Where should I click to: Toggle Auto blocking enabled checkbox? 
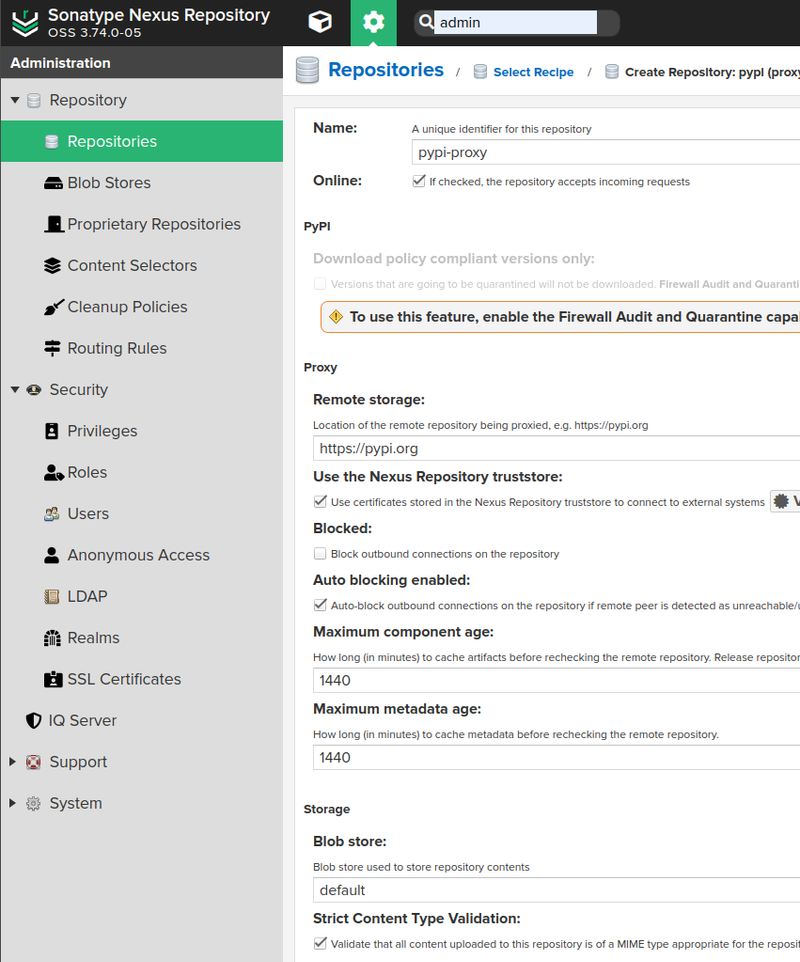coord(320,605)
